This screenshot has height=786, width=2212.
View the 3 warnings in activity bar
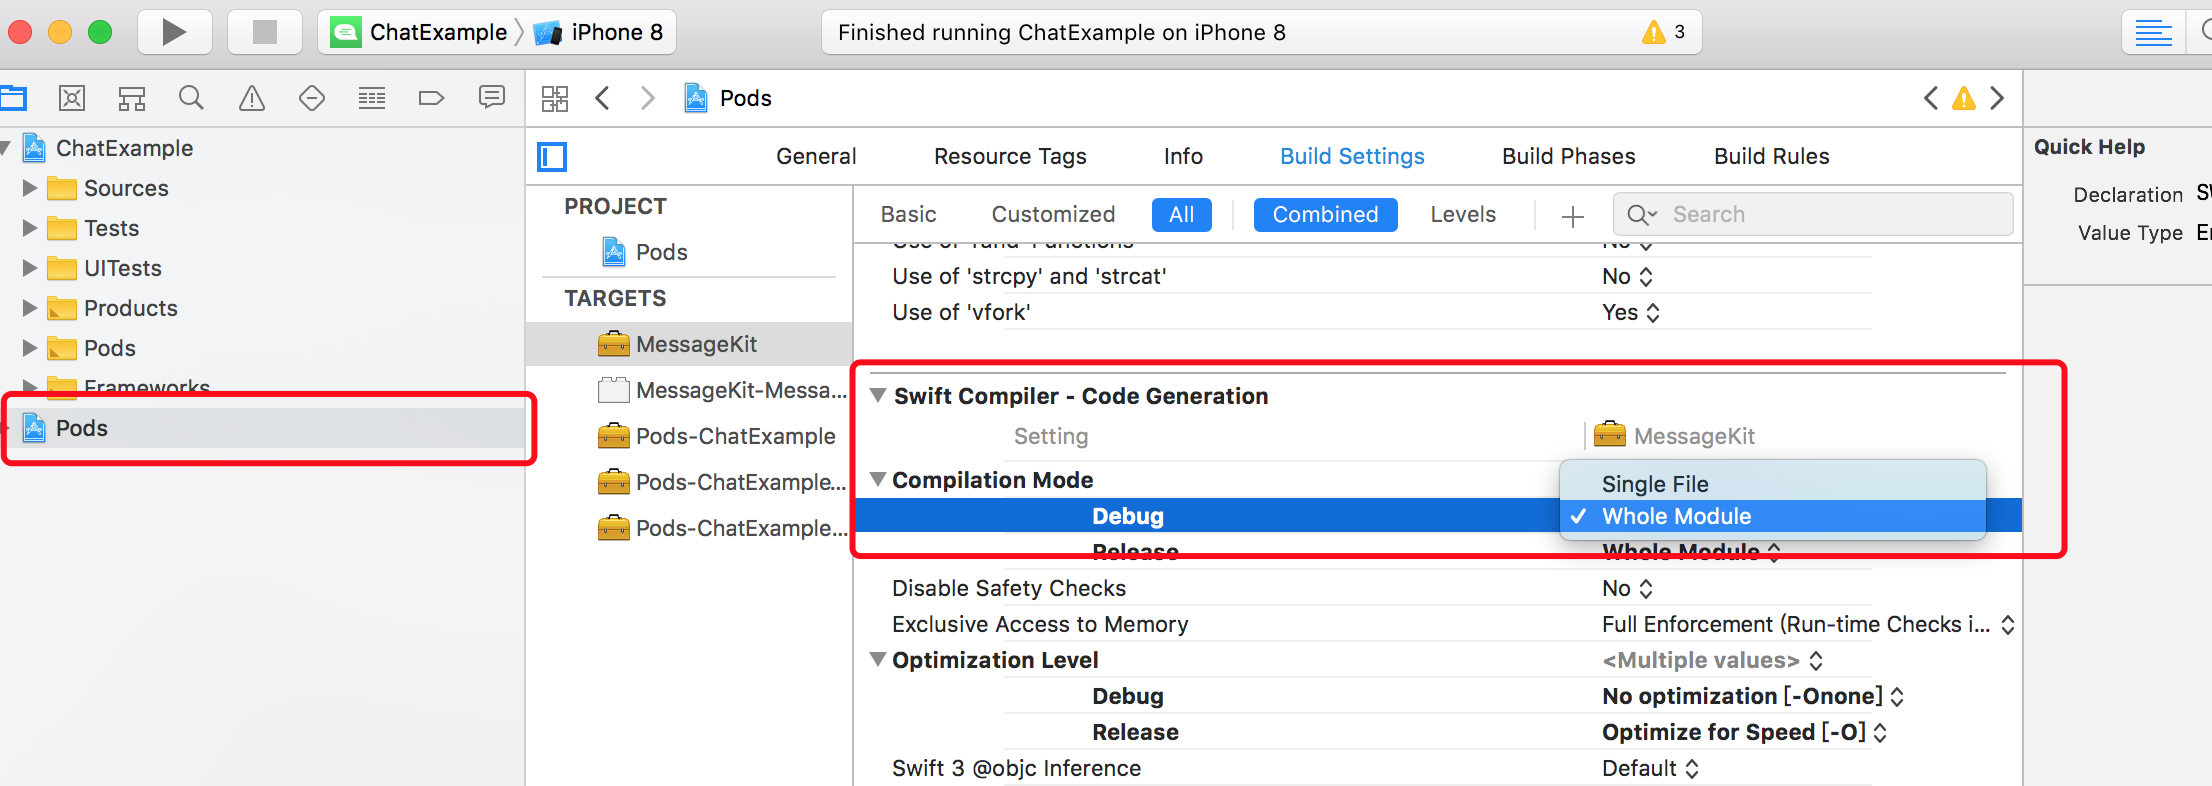[1664, 32]
